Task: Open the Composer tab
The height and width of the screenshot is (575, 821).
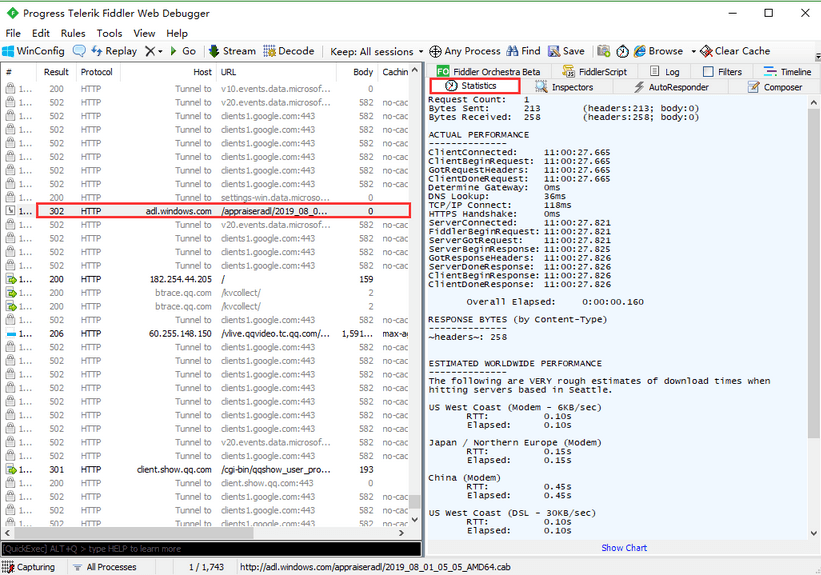Action: [775, 87]
